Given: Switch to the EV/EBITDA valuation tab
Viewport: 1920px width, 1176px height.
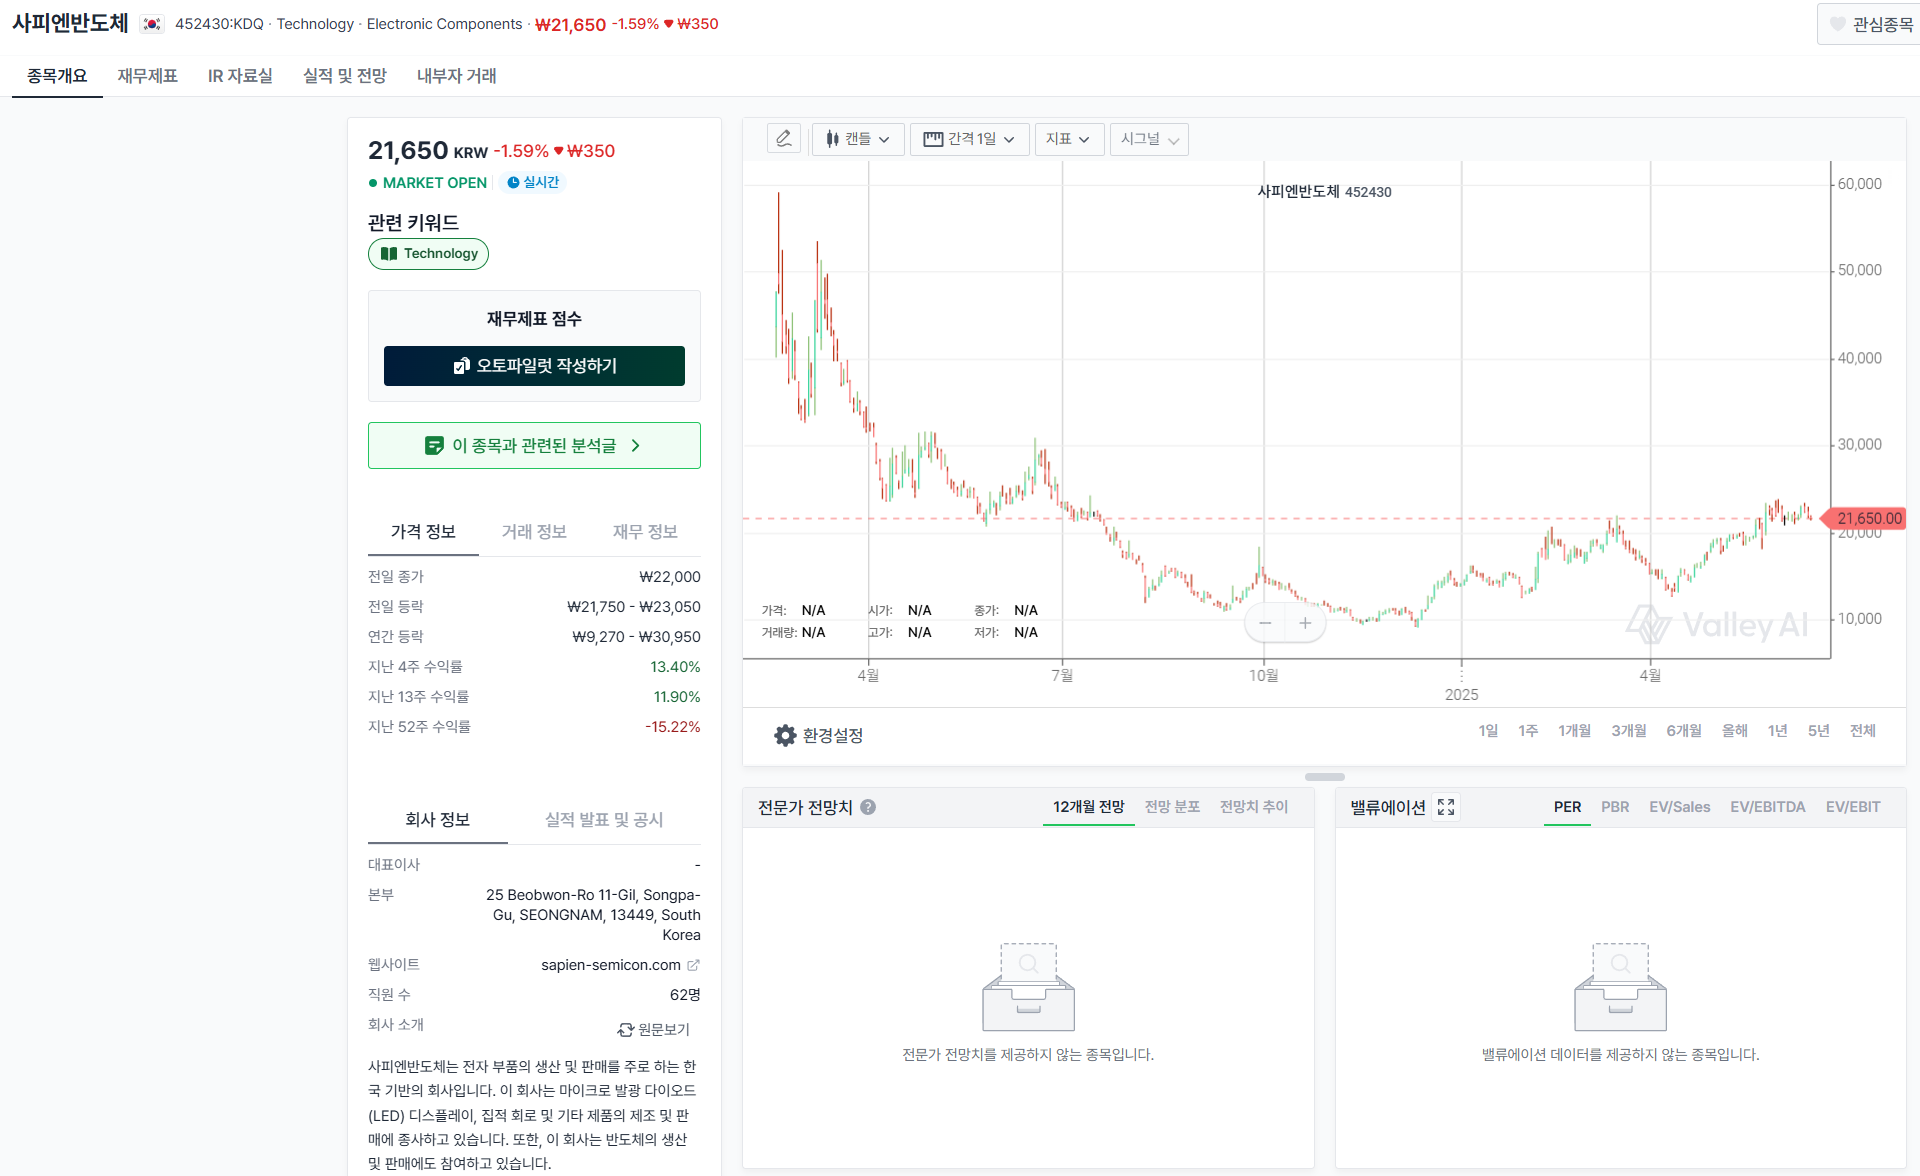Looking at the screenshot, I should coord(1768,807).
